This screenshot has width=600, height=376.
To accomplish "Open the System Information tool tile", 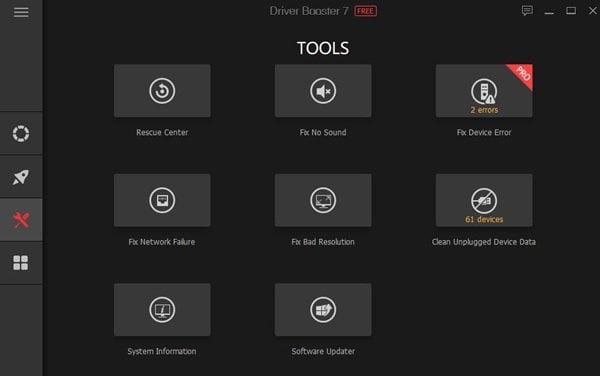I will pos(162,309).
